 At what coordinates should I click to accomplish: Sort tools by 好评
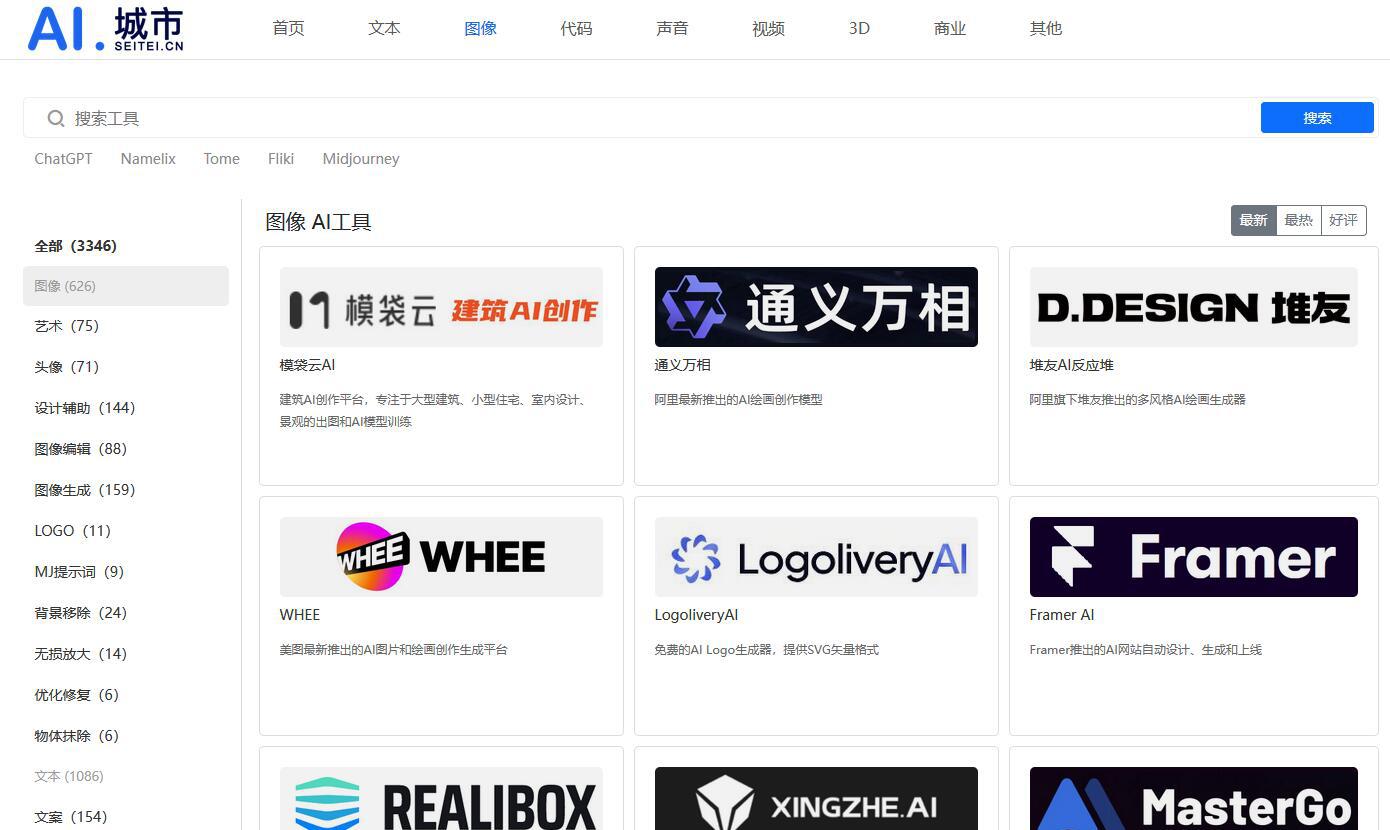[1343, 221]
